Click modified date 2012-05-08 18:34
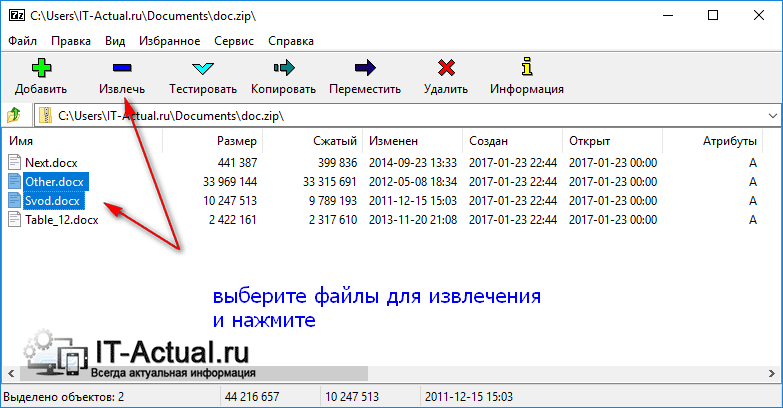 [x=413, y=182]
